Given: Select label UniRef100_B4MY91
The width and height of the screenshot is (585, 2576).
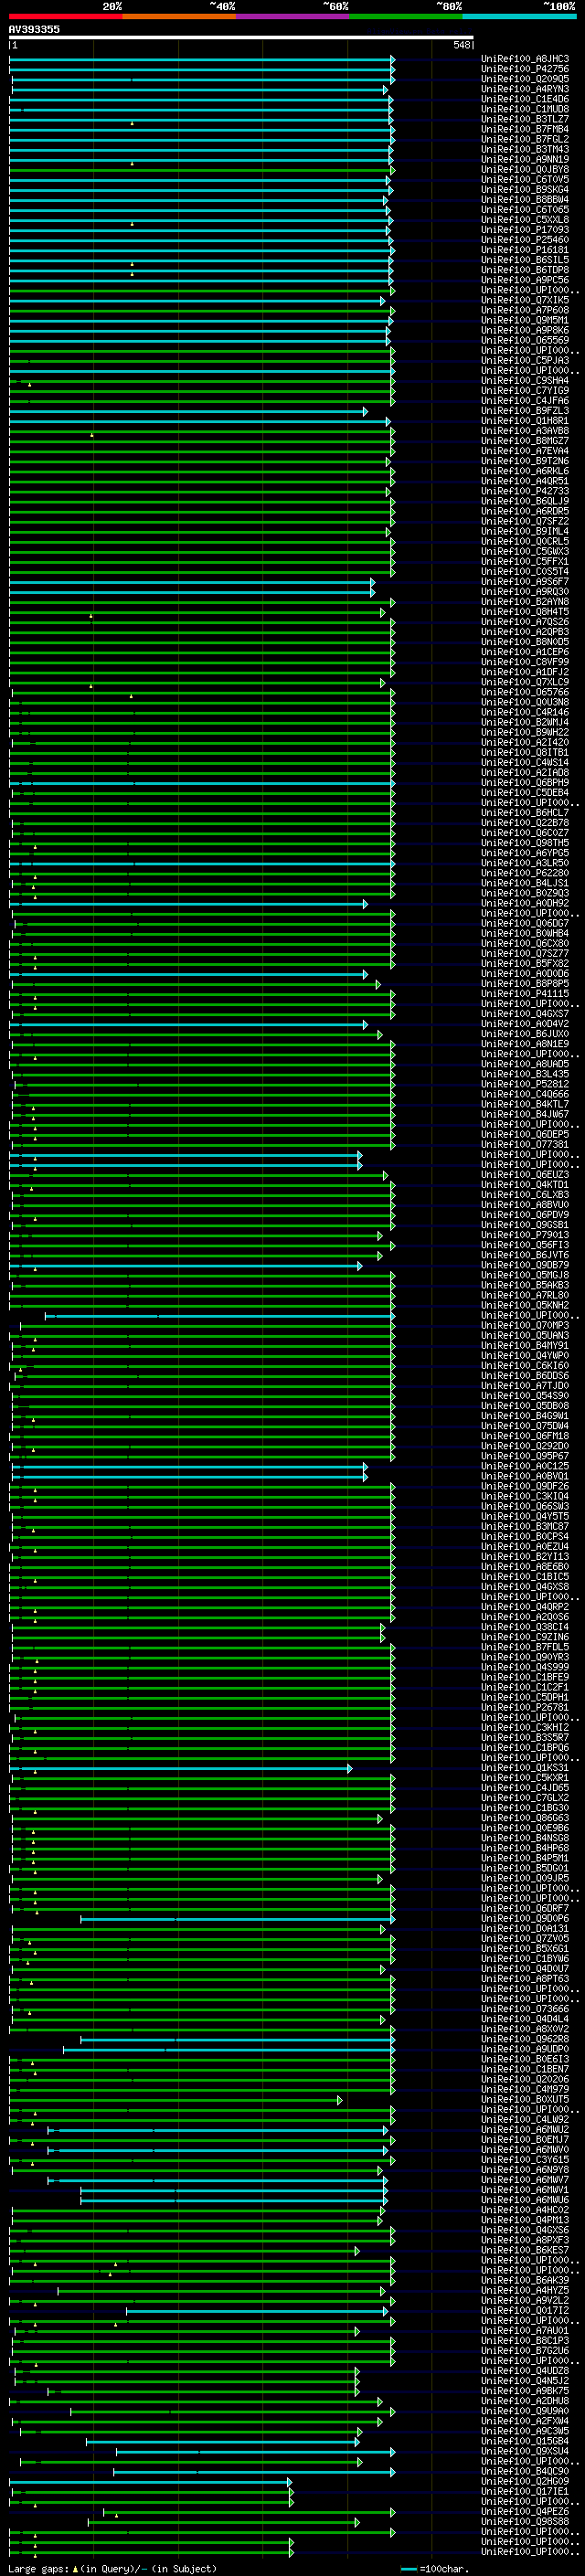Looking at the screenshot, I should tap(525, 1346).
